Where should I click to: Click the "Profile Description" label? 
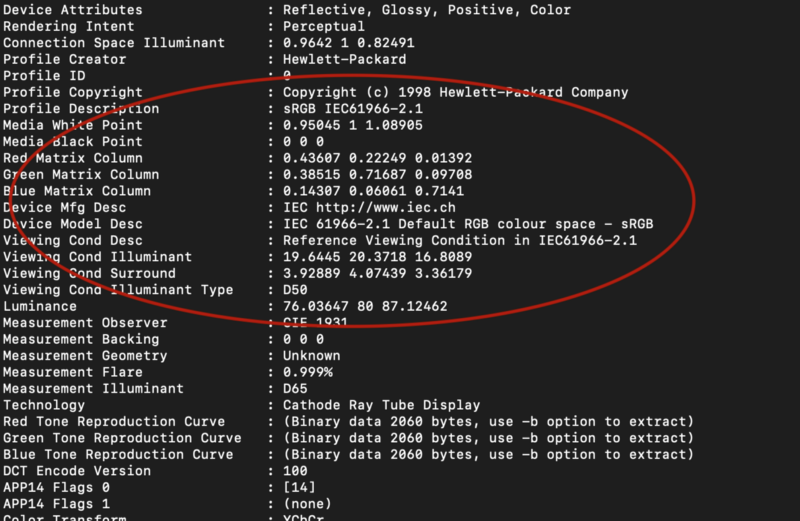coord(81,109)
